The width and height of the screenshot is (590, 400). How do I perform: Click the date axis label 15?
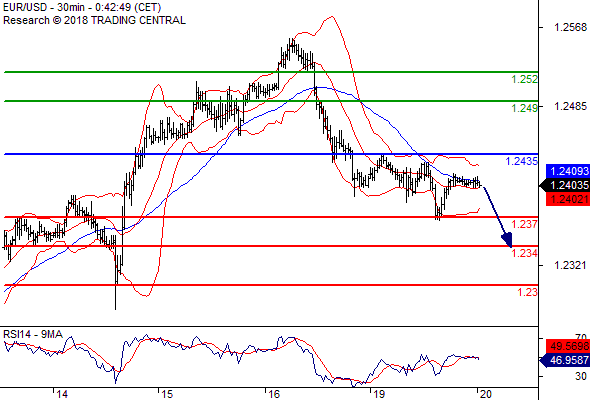pyautogui.click(x=167, y=394)
